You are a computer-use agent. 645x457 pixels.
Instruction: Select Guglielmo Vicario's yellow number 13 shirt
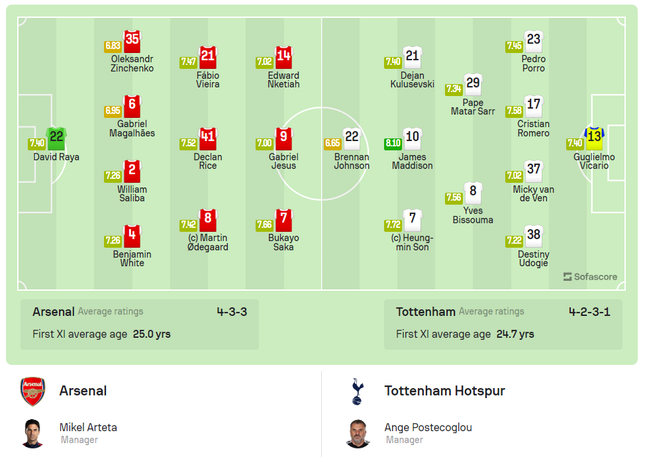coord(594,139)
